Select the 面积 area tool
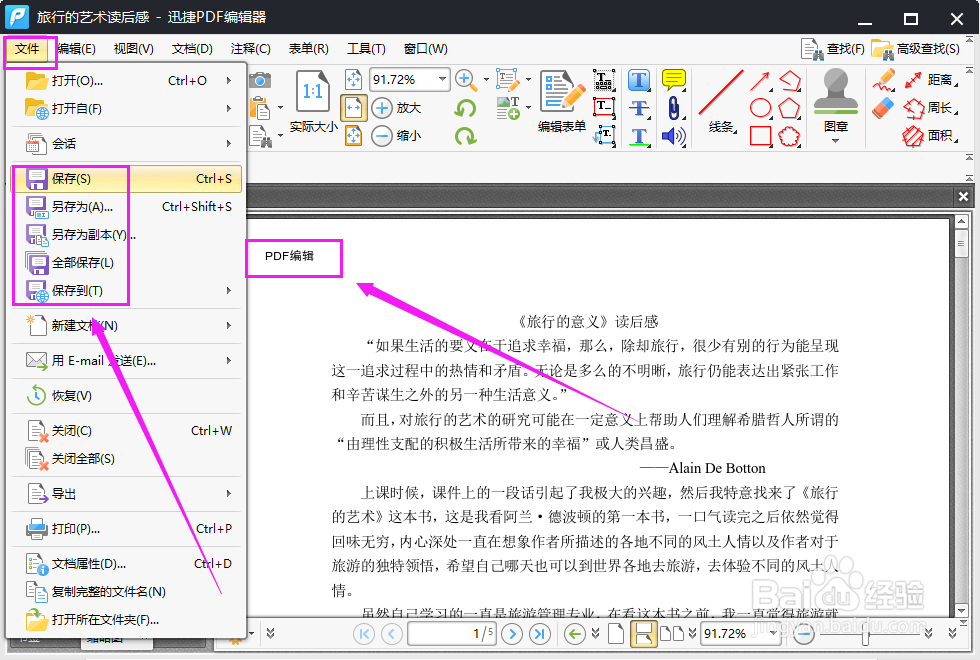The image size is (980, 660). point(931,136)
